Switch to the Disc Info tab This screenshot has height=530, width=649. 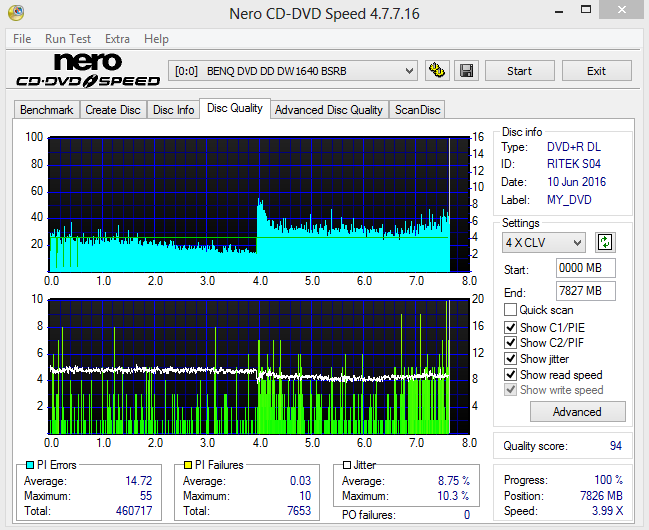(x=173, y=110)
